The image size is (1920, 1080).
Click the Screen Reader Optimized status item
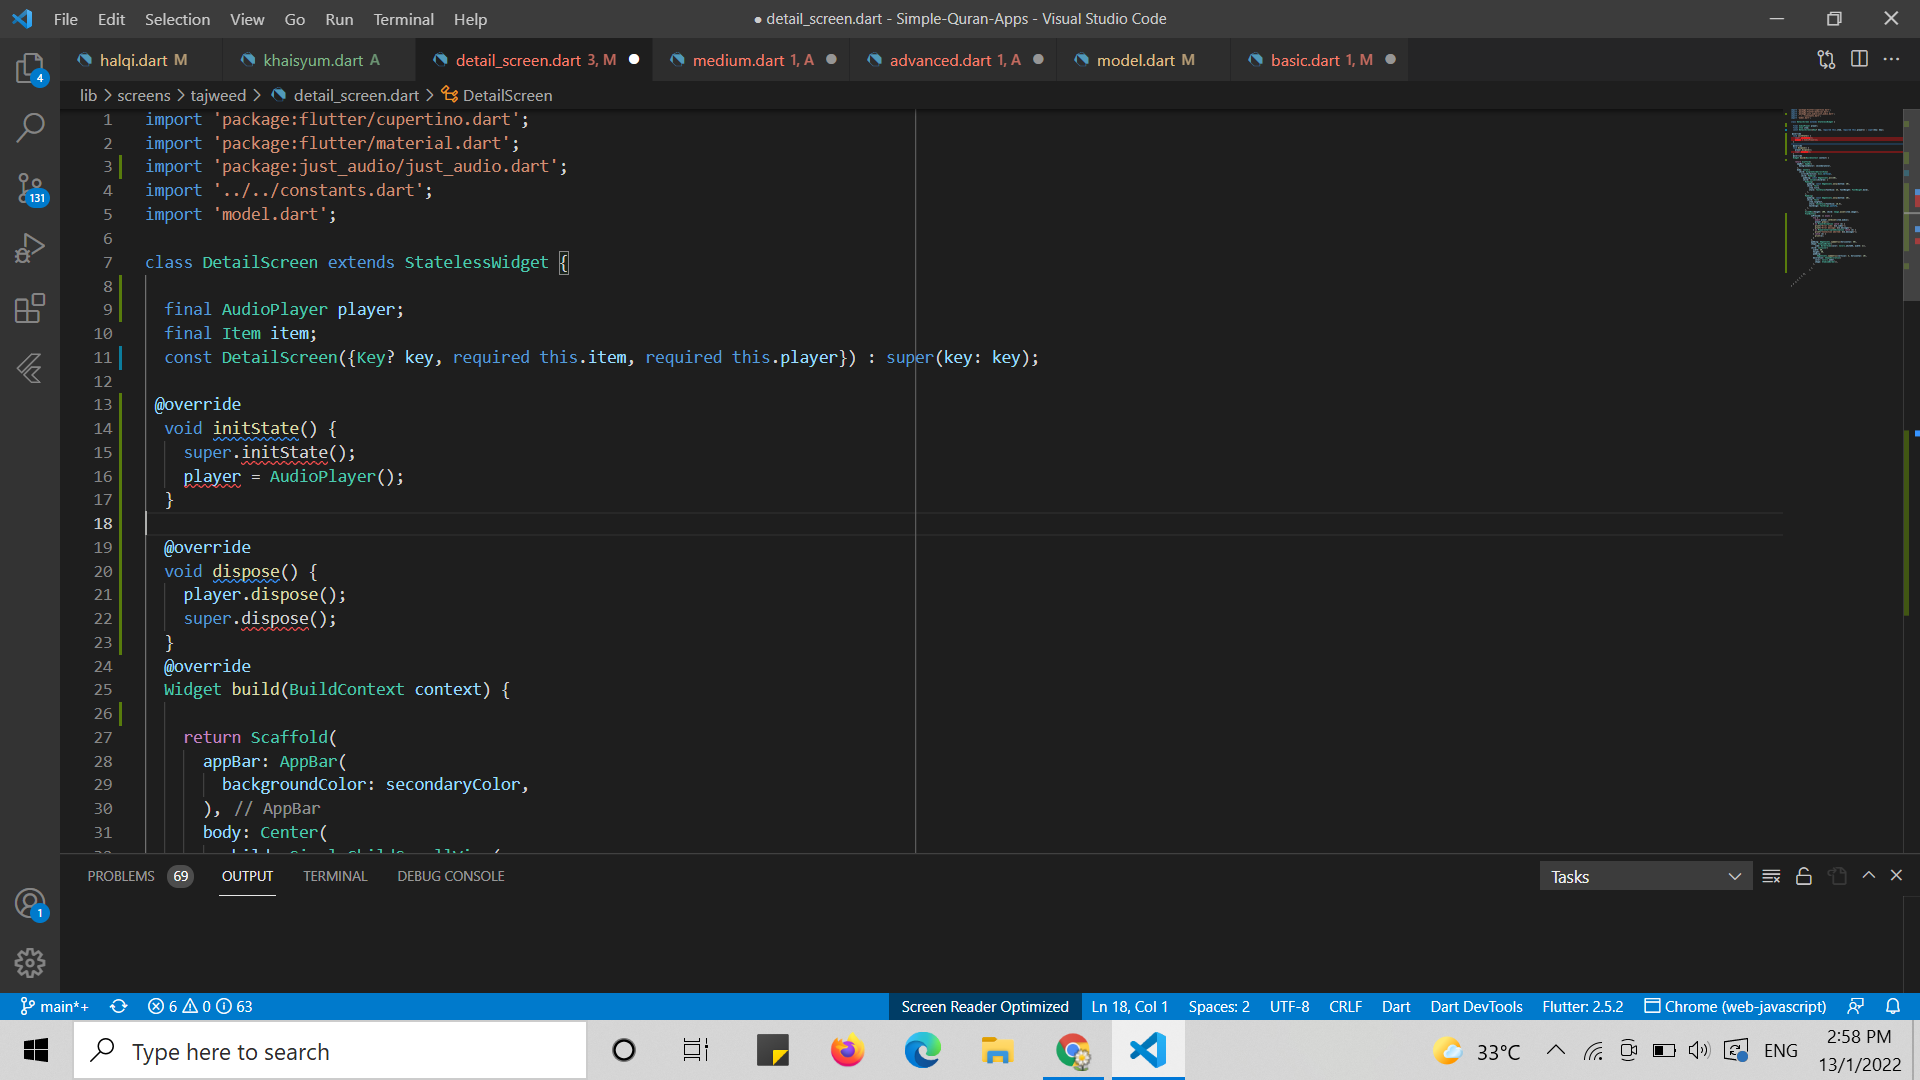click(x=984, y=1006)
